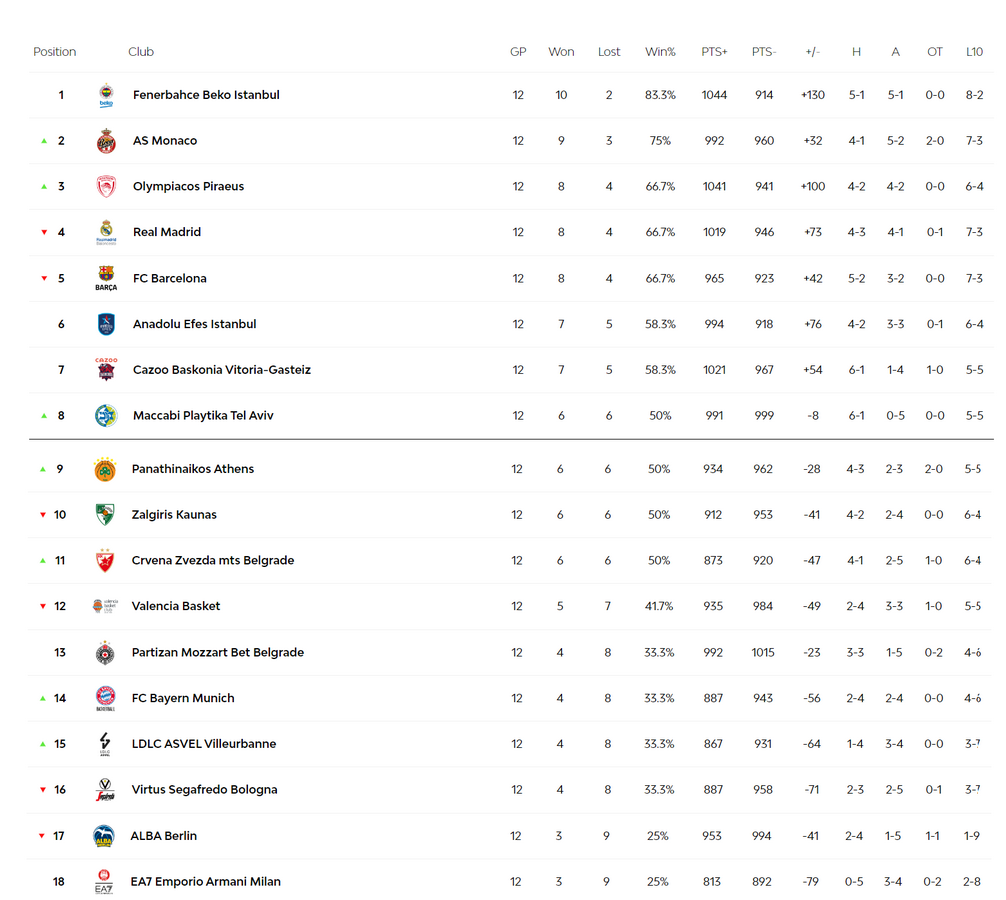Open the Partizan Mozzart Bet Belgrade link
The width and height of the screenshot is (1006, 900).
tap(217, 652)
